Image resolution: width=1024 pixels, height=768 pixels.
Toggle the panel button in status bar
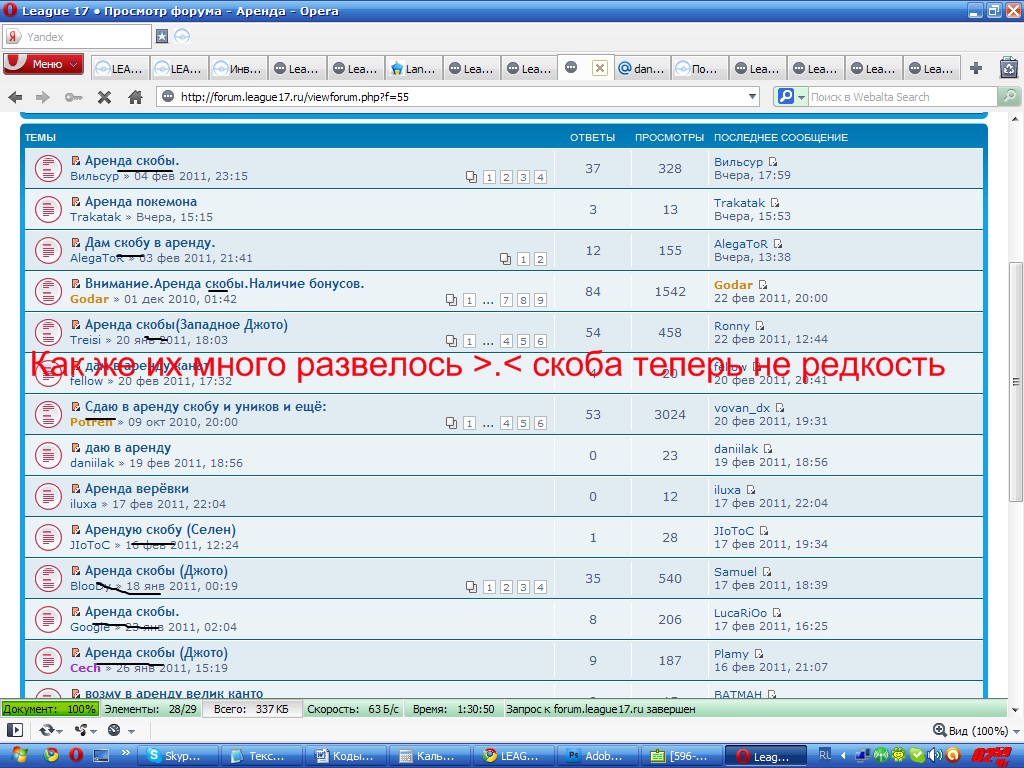pos(15,730)
